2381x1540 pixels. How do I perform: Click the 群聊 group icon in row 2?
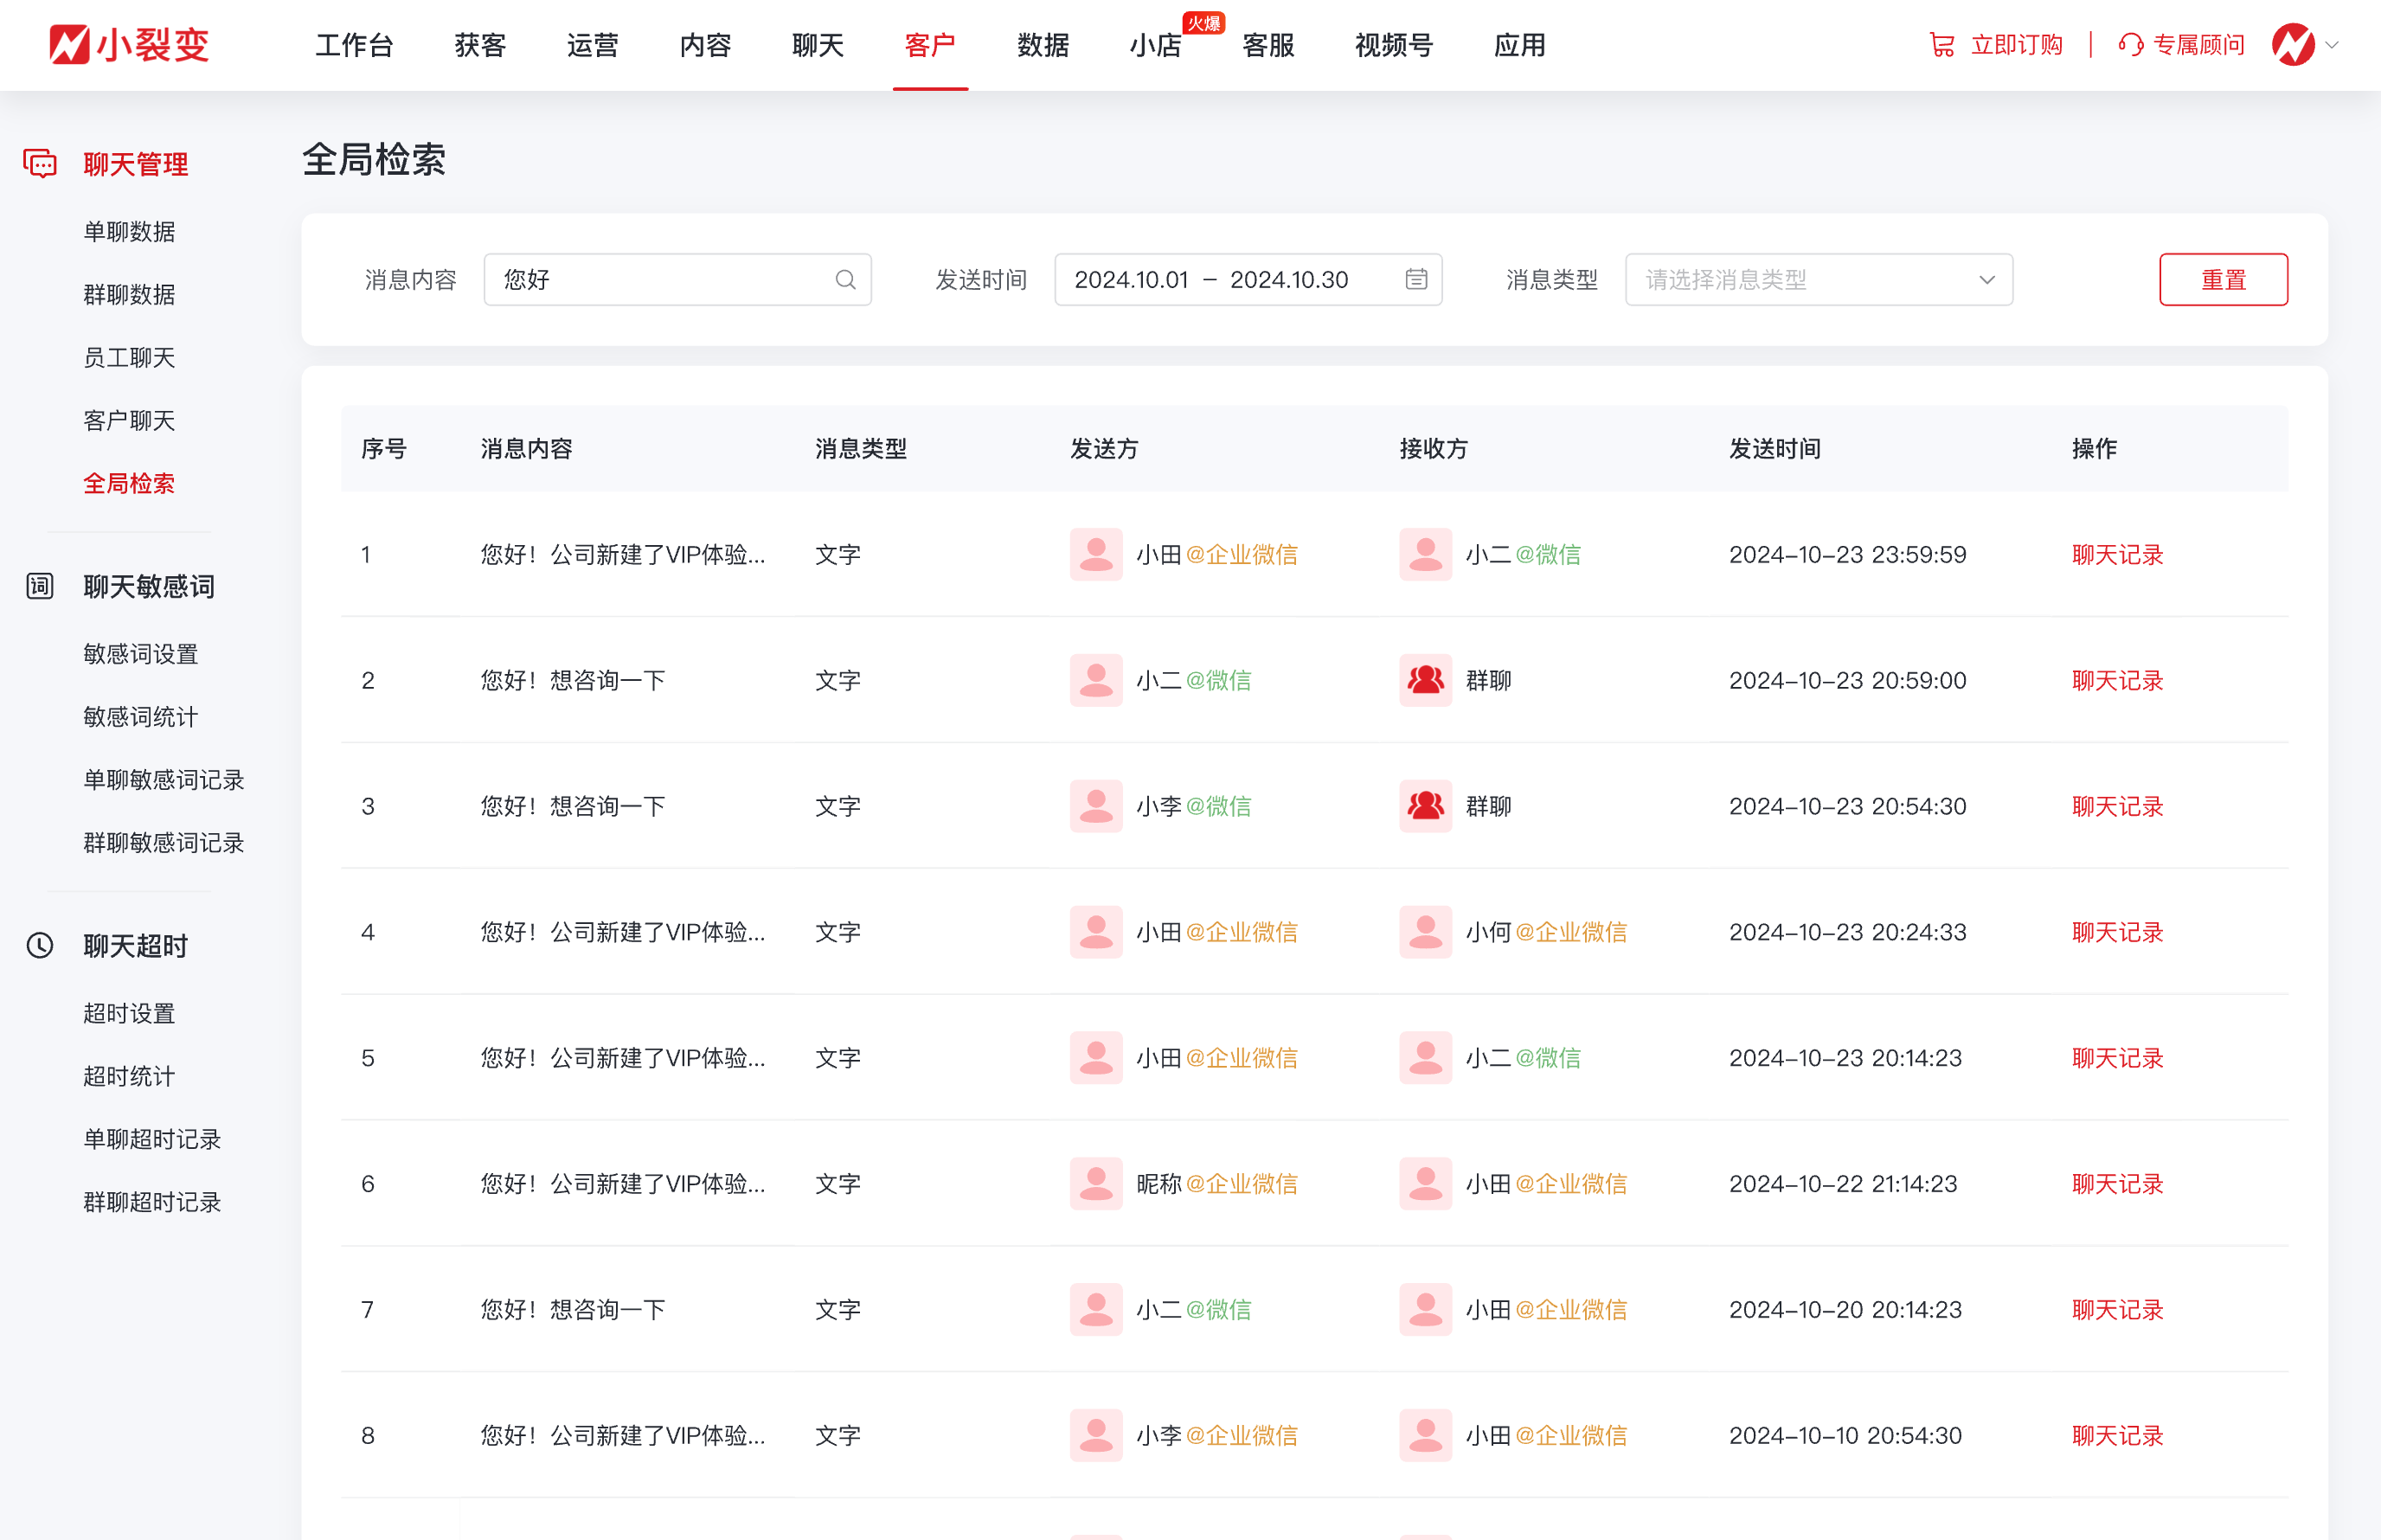tap(1425, 680)
